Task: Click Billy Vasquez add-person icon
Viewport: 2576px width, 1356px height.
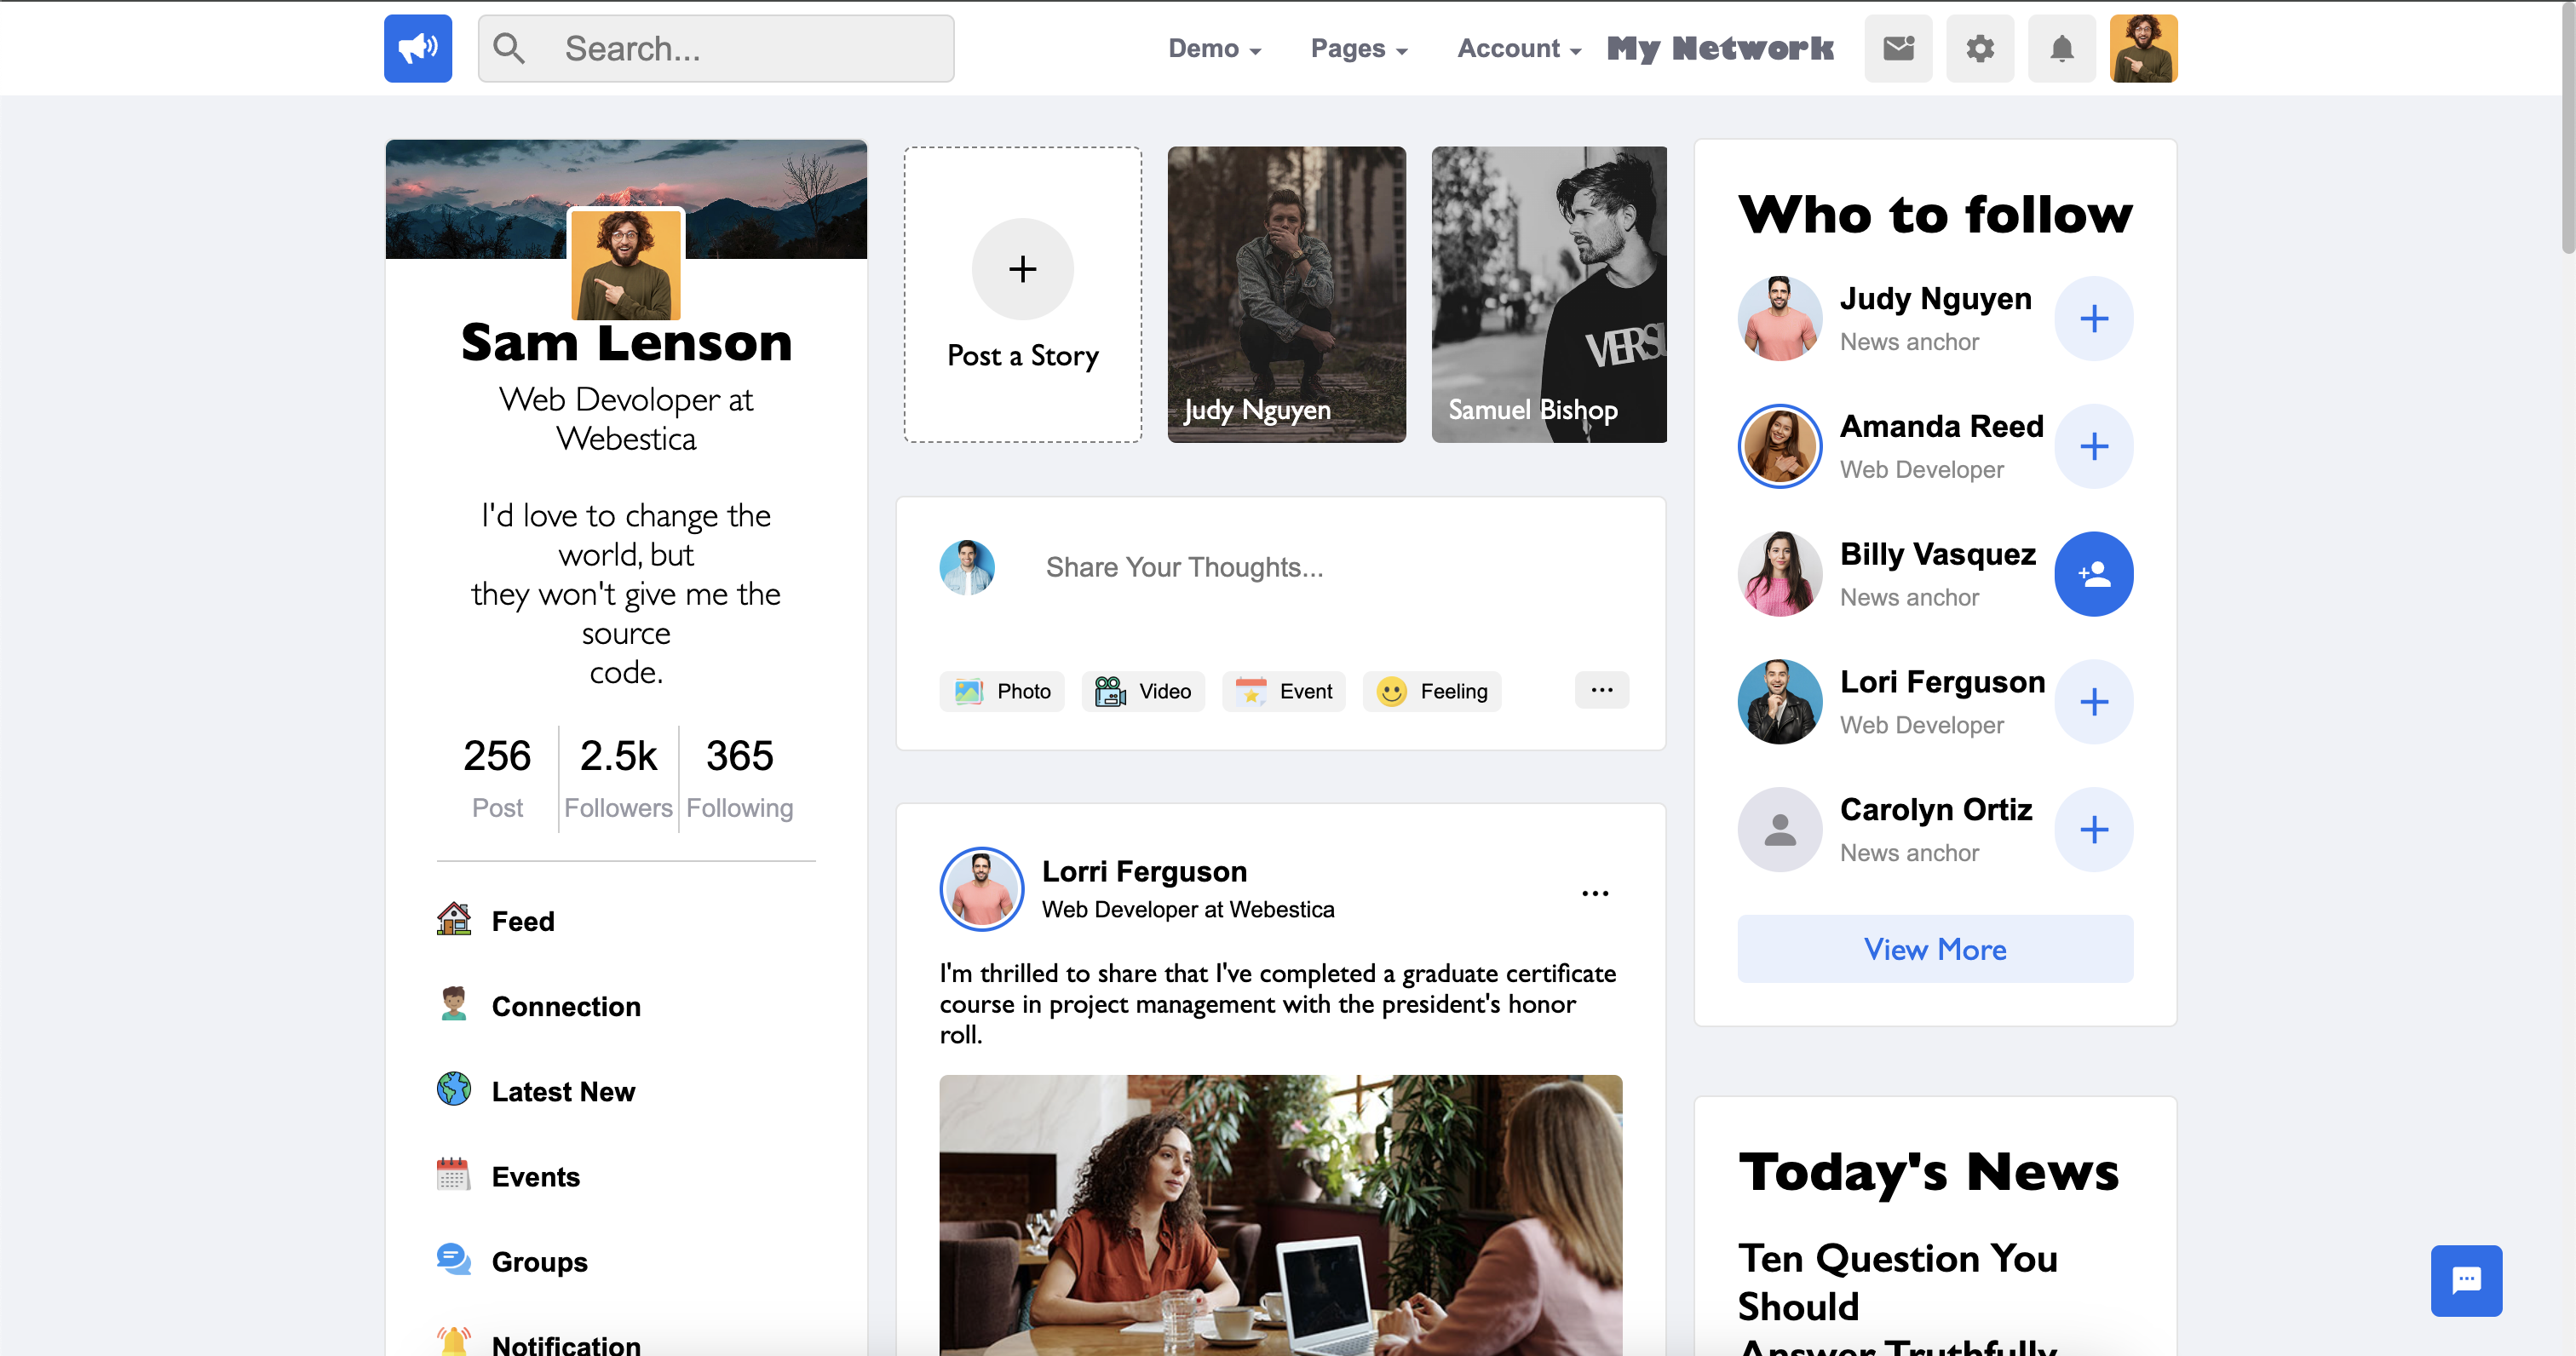Action: tap(2094, 574)
